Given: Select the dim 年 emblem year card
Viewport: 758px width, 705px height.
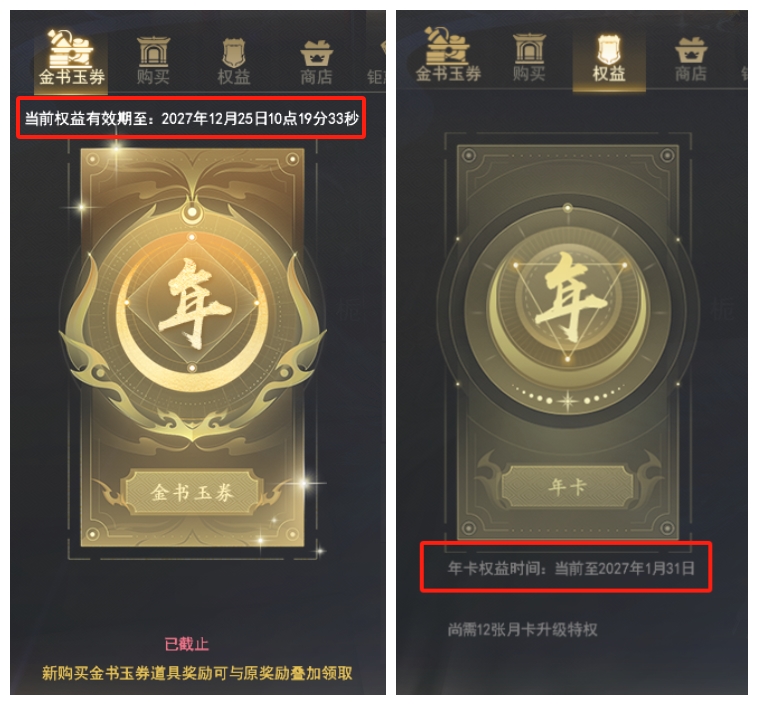Looking at the screenshot, I should click(x=568, y=342).
